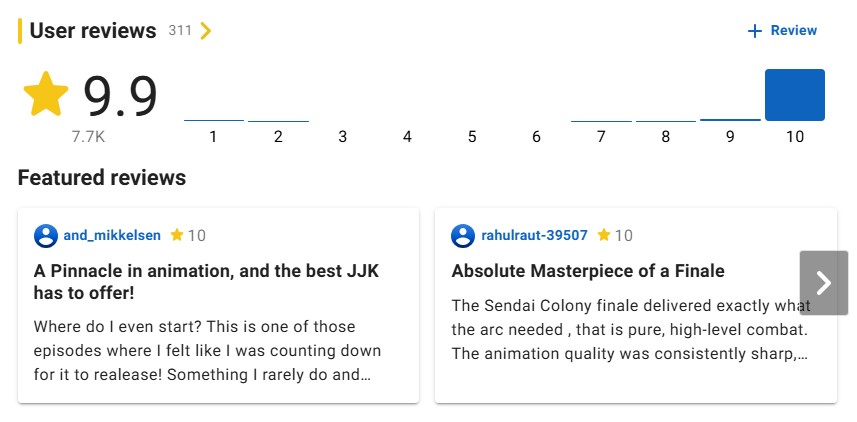857x422 pixels.
Task: Click the plus Review button
Action: click(x=782, y=31)
